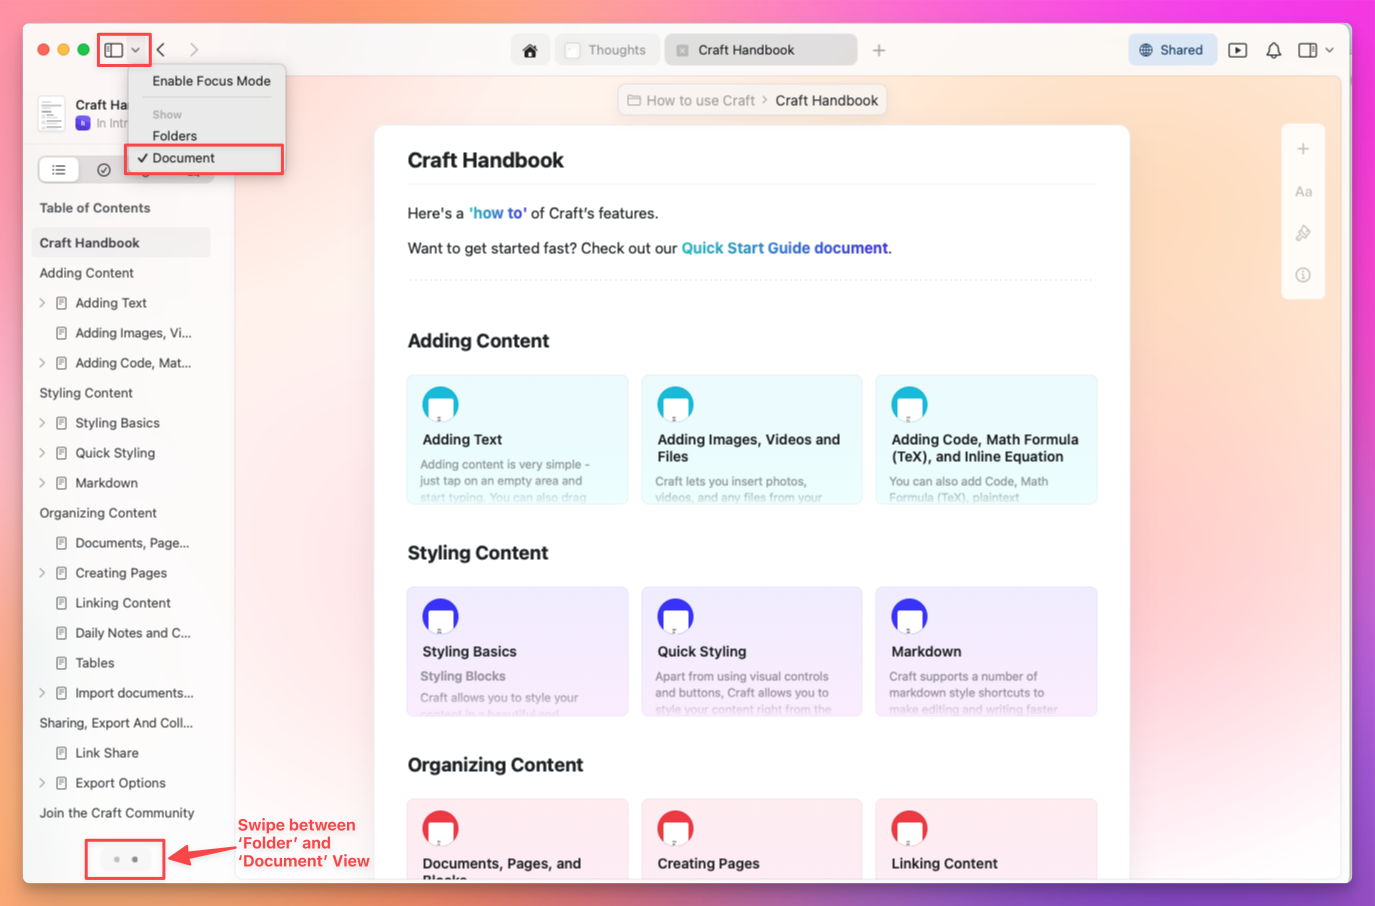Go back with the left arrow
The height and width of the screenshot is (906, 1375).
coord(161,50)
